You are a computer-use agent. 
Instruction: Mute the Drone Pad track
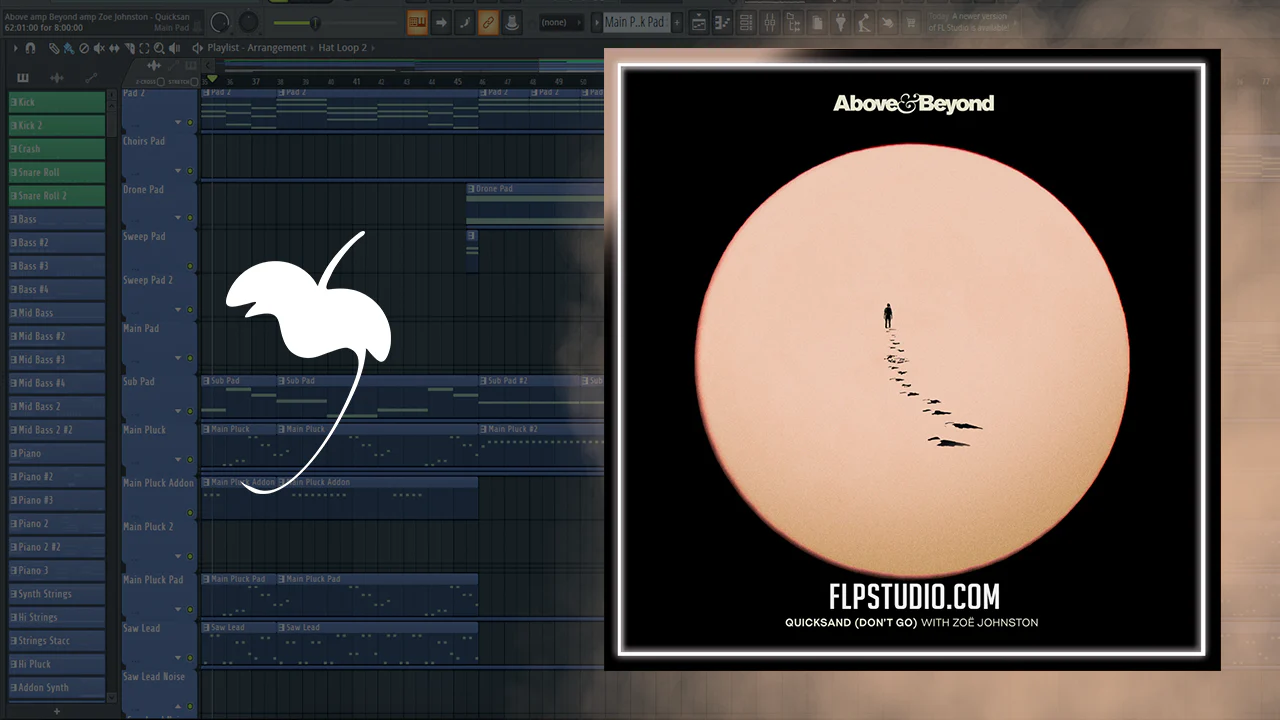pyautogui.click(x=190, y=219)
